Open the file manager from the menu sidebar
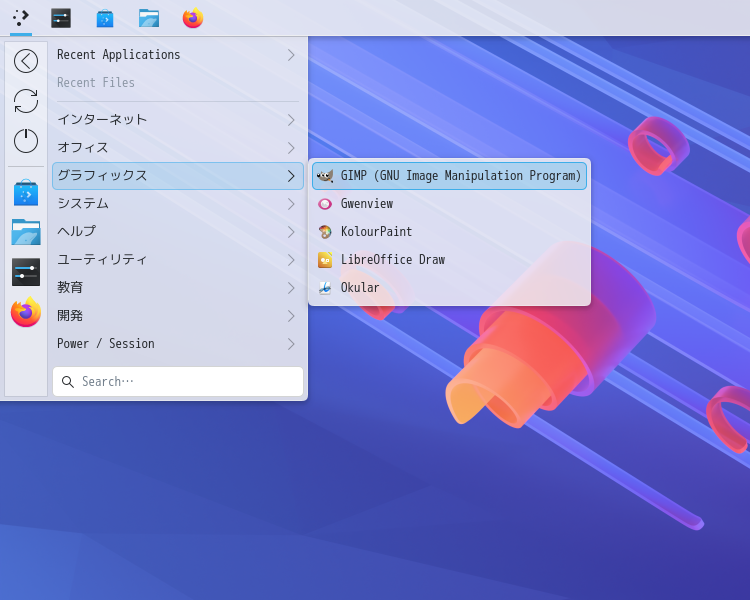Screen dimensions: 750x600 pos(26,232)
